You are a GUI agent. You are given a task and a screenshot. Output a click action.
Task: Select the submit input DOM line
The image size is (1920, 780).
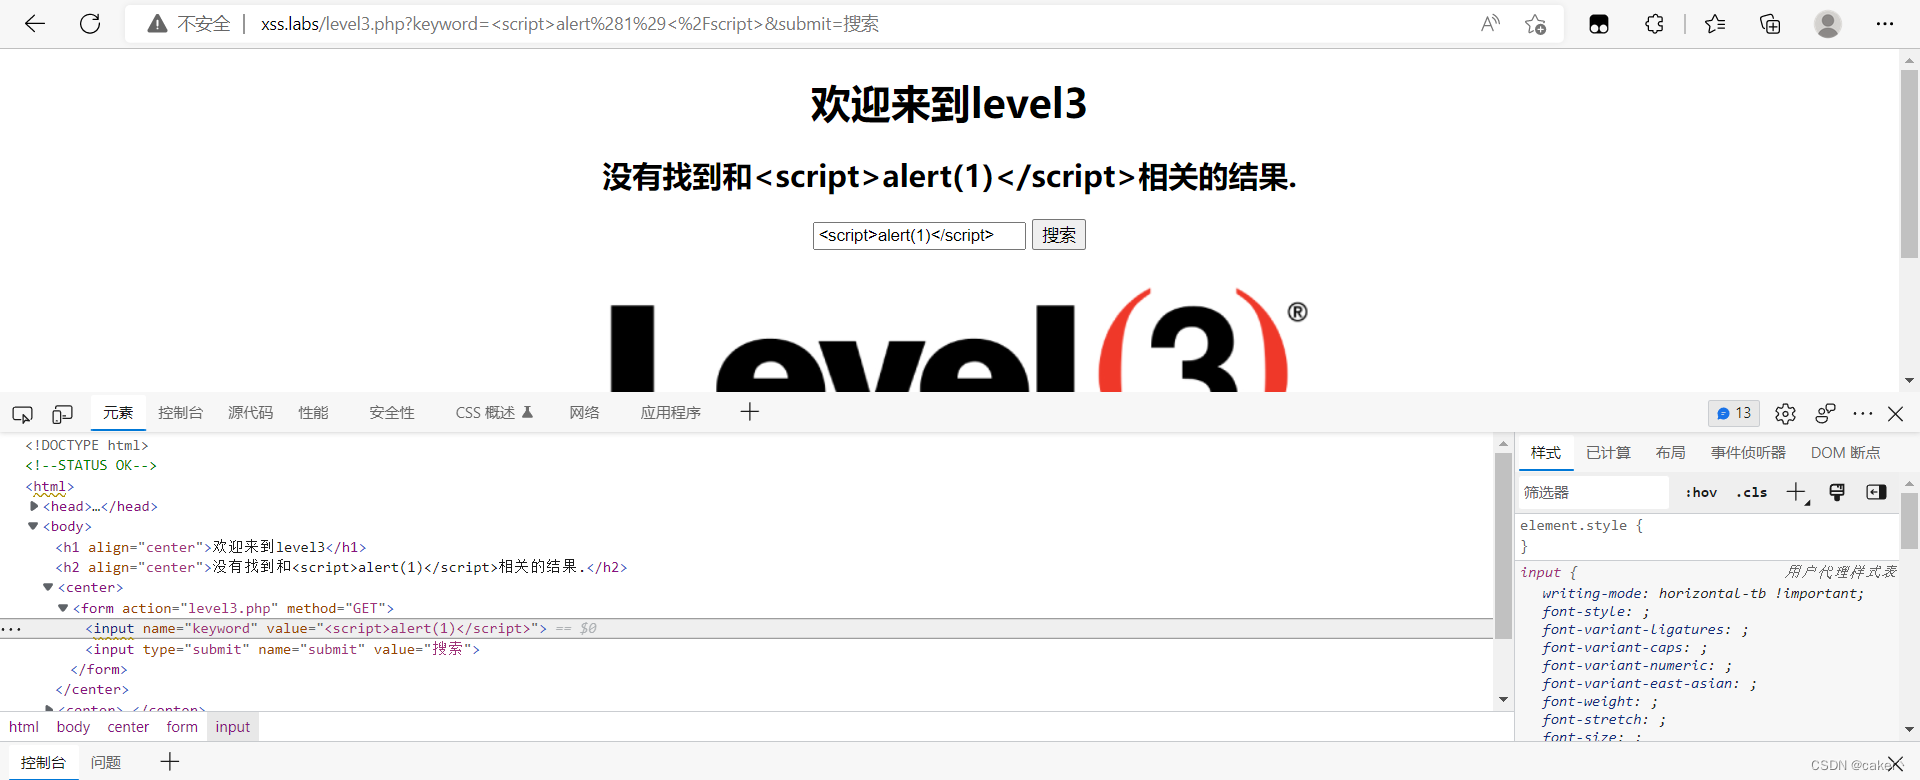[x=282, y=649]
